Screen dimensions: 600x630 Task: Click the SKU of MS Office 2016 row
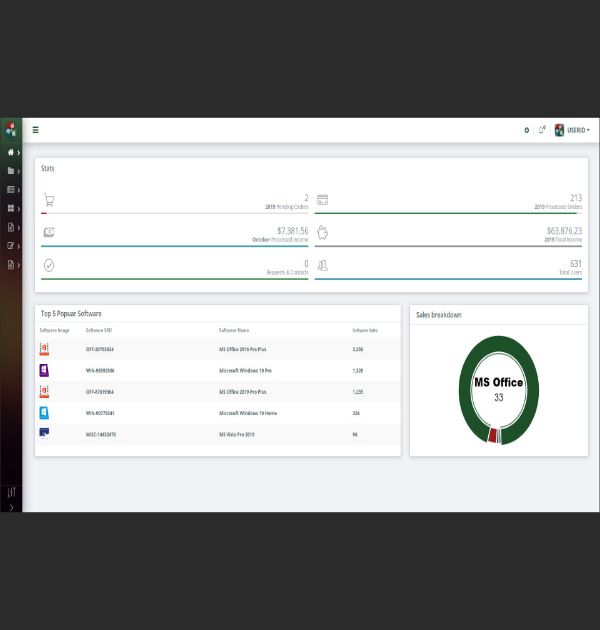100,349
